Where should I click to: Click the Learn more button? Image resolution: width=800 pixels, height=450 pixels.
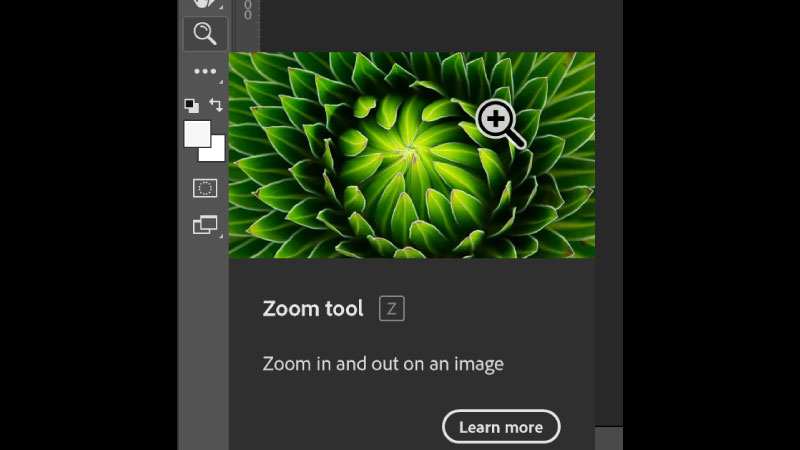[501, 427]
